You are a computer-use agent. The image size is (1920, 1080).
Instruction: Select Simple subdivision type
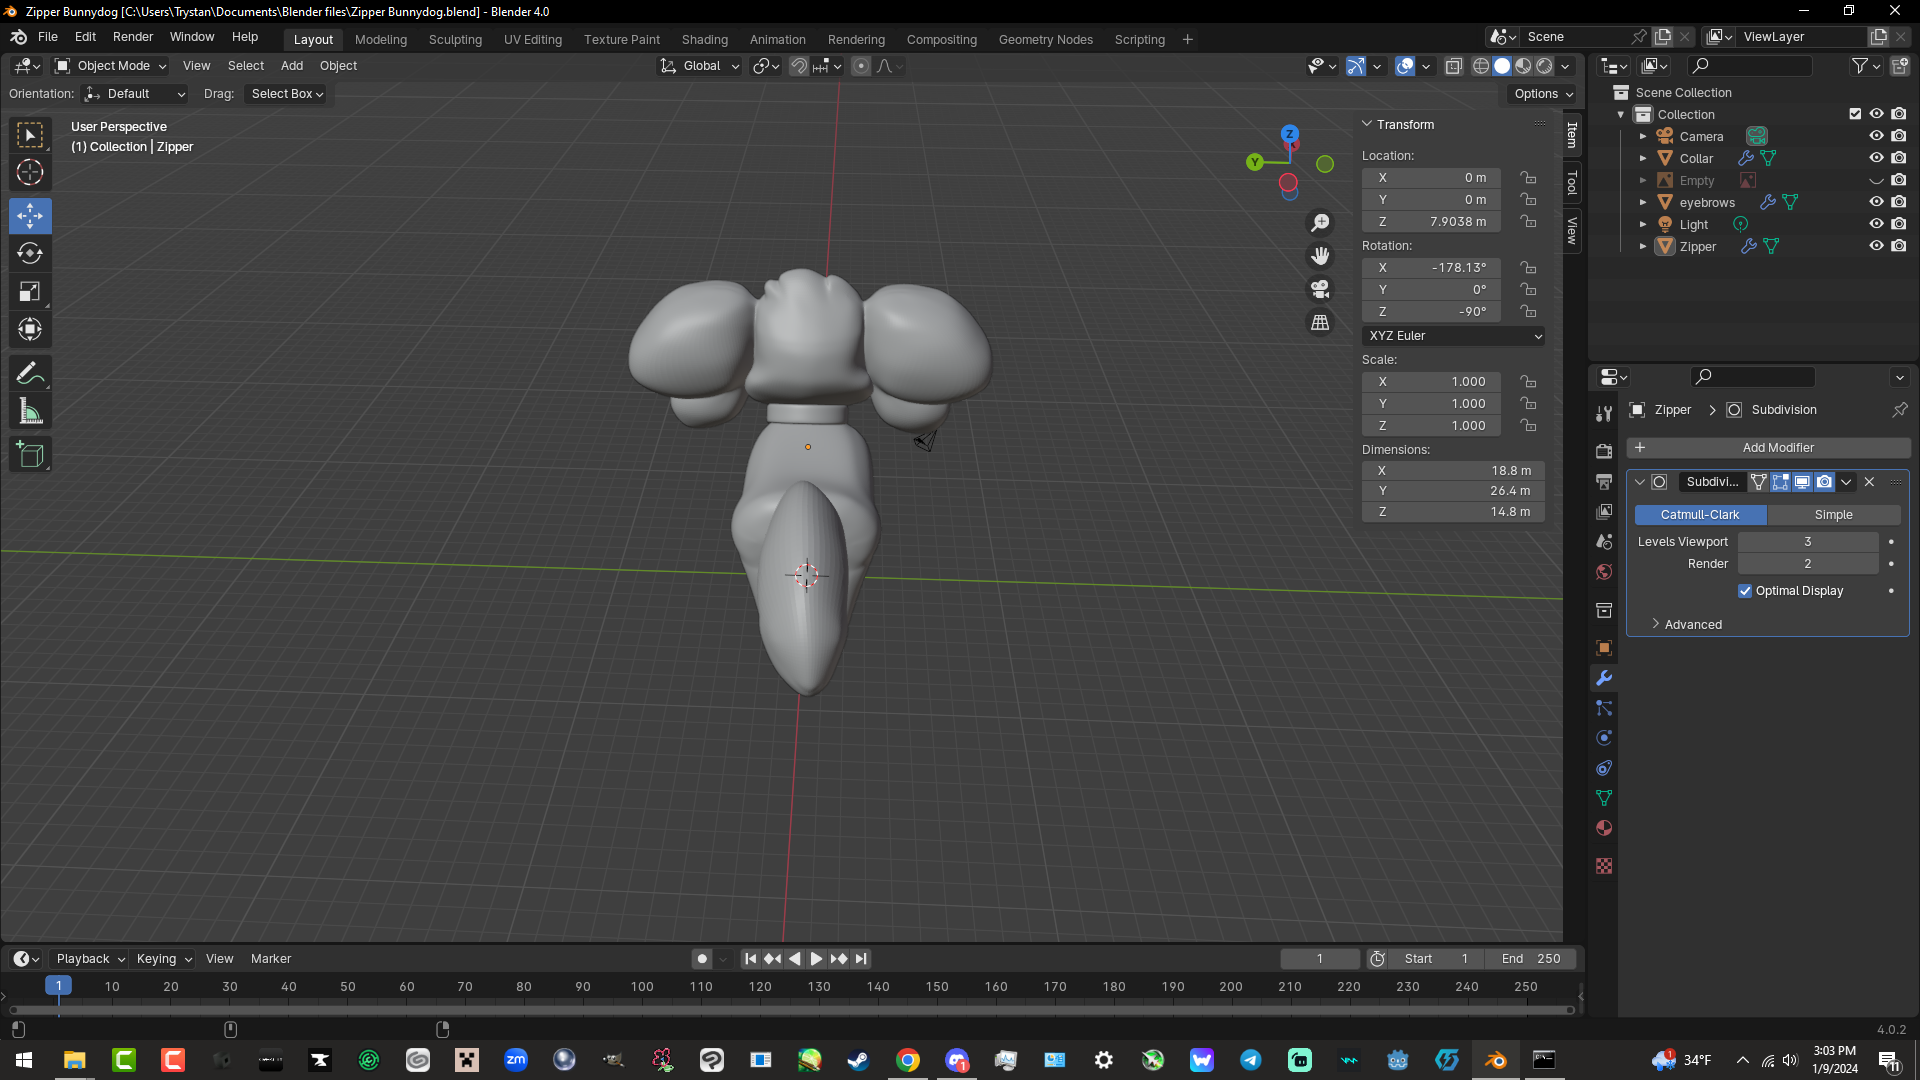[x=1833, y=515]
